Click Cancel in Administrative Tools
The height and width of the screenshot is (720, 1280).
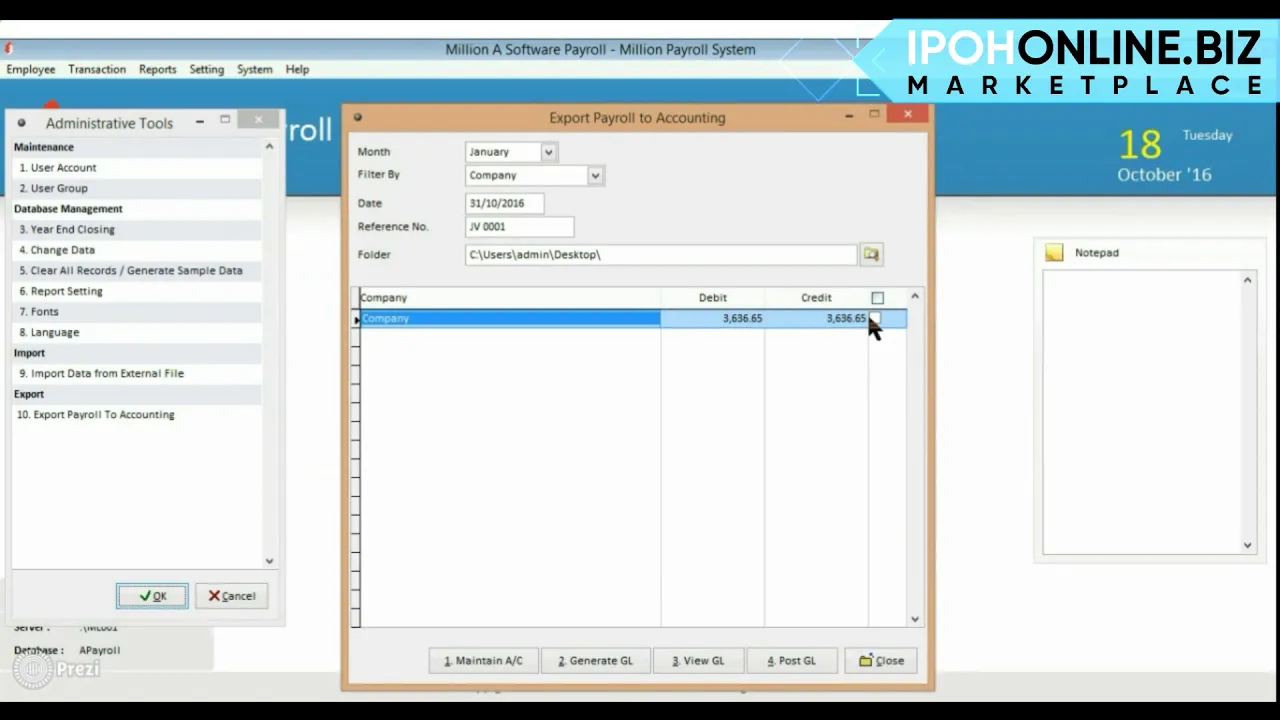232,596
